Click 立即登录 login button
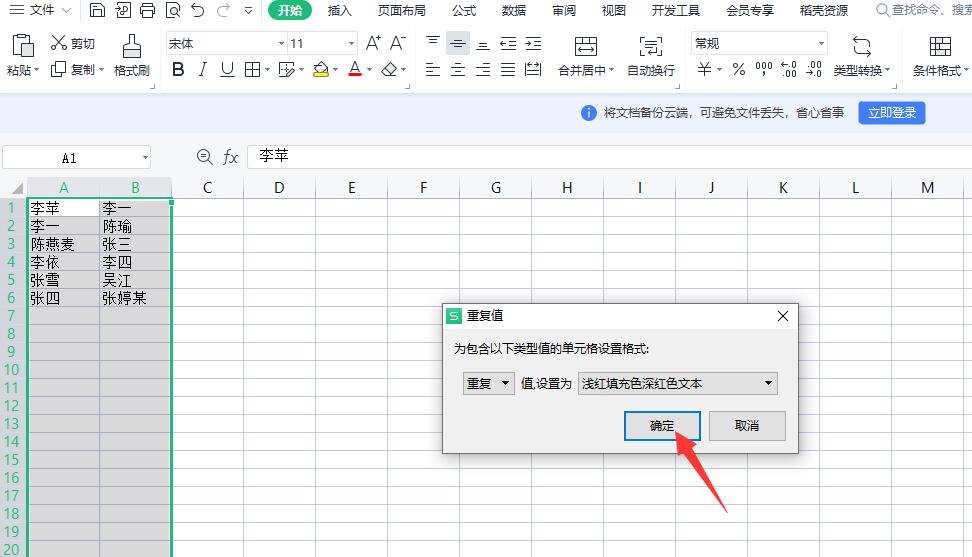Screen dimensions: 972x557 [891, 113]
